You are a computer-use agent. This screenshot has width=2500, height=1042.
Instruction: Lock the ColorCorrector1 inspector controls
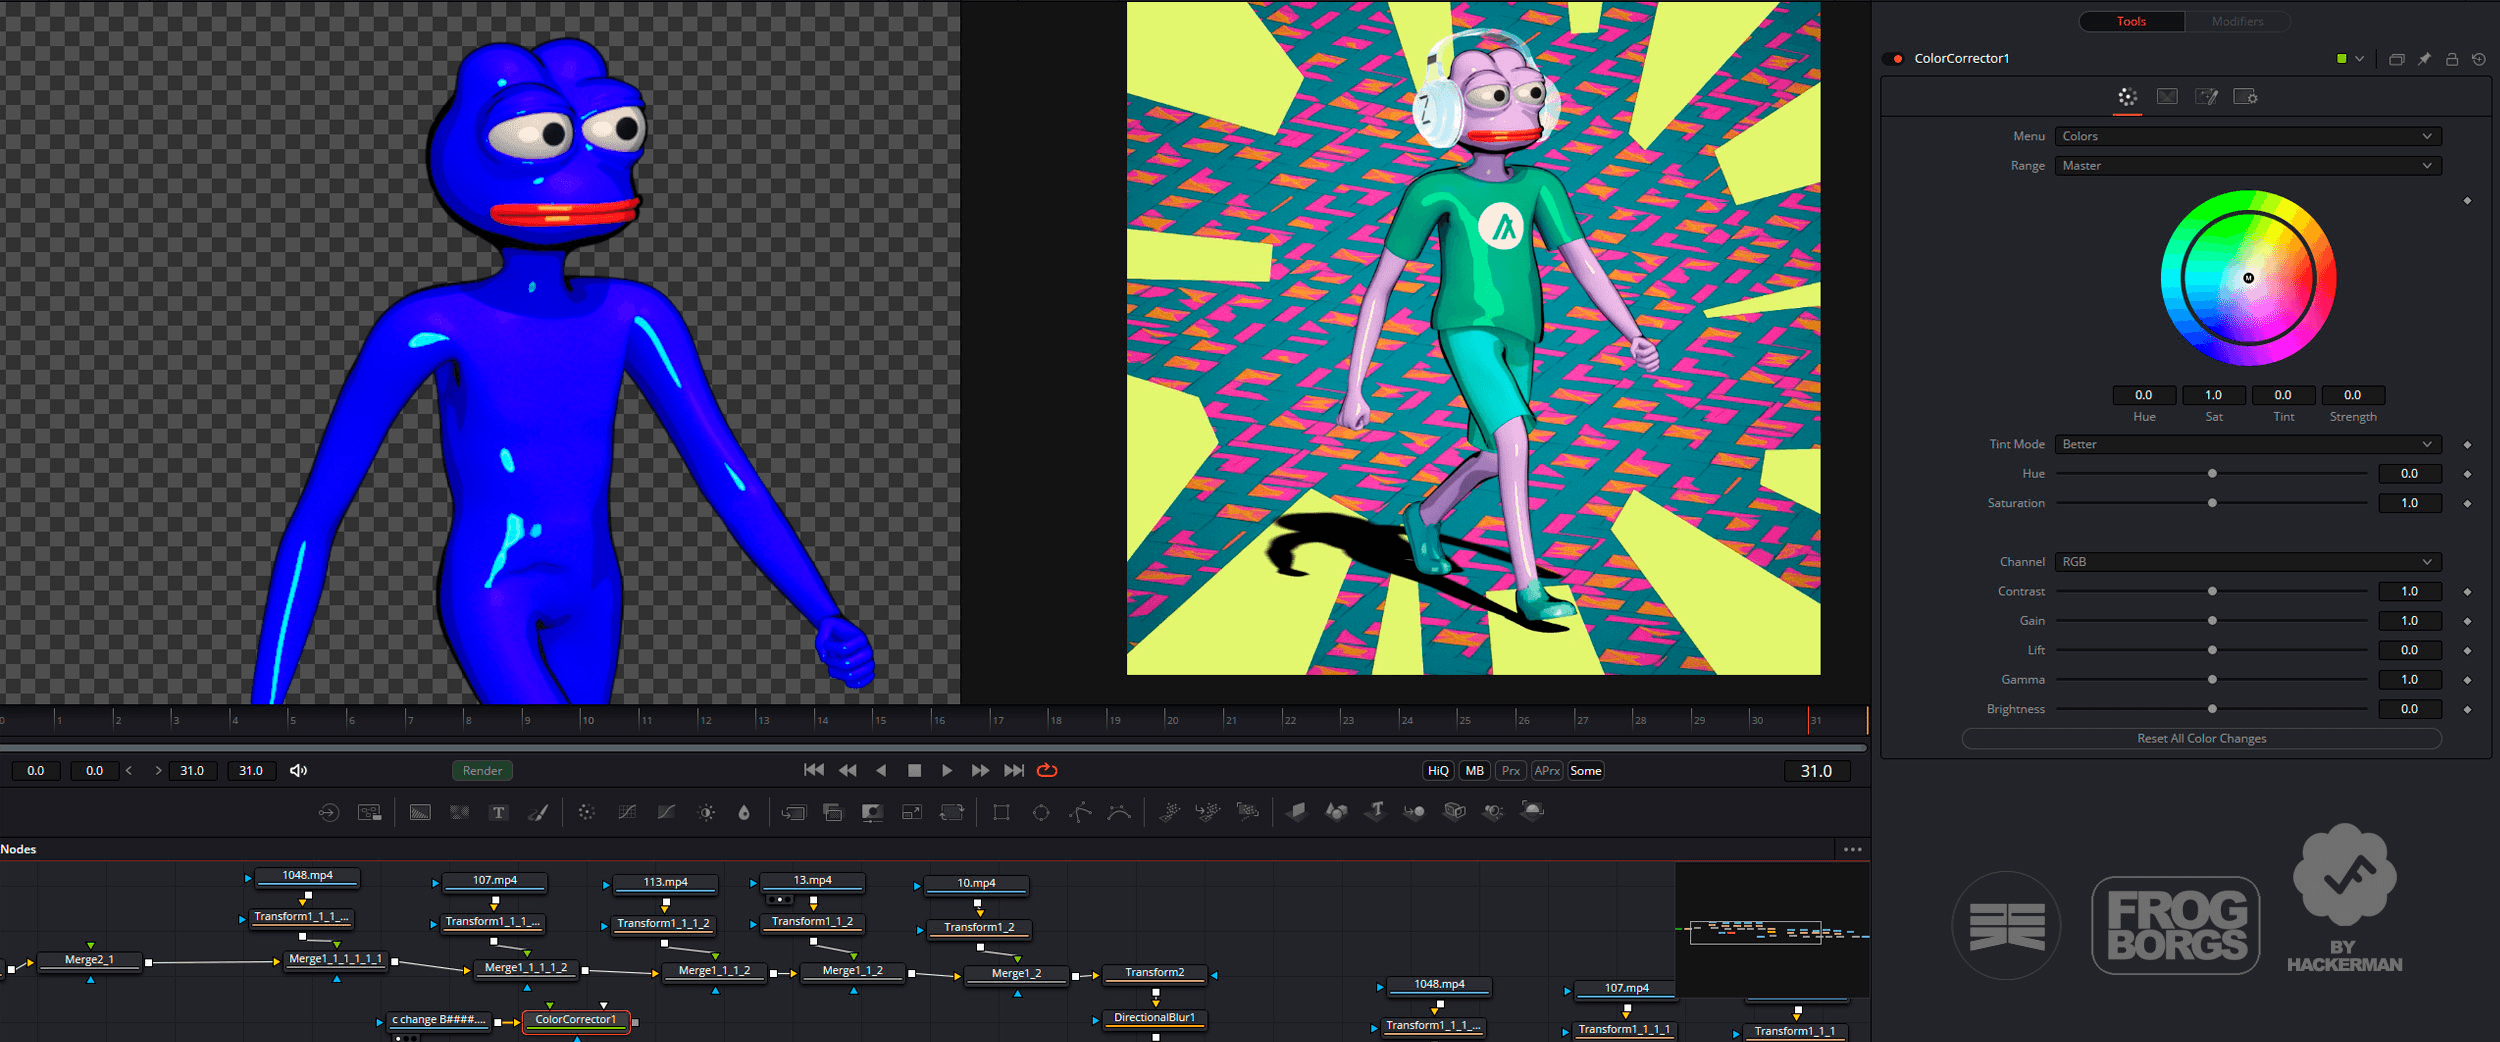click(2452, 59)
